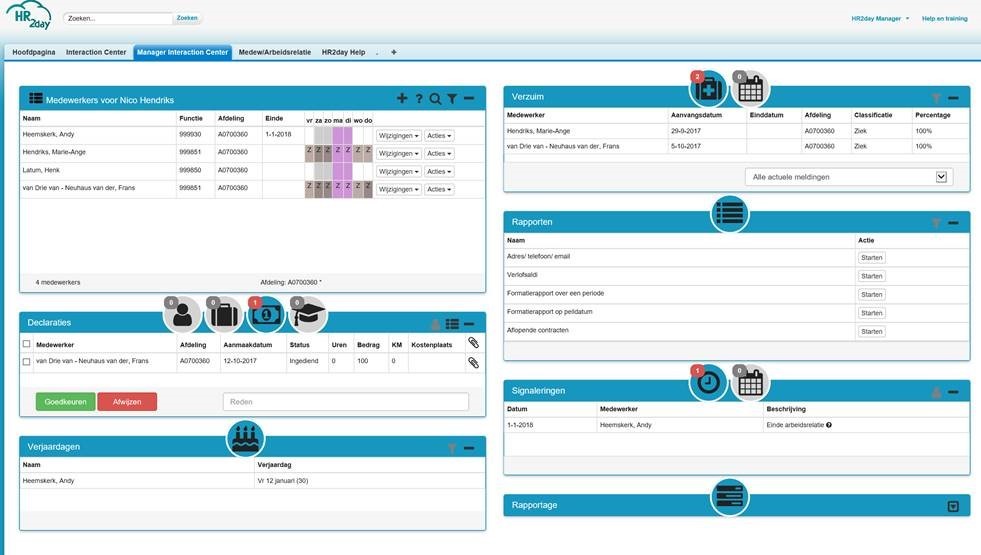The height and width of the screenshot is (555, 981).
Task: Click the paperclip attachment for Frans' declaration
Action: (473, 362)
